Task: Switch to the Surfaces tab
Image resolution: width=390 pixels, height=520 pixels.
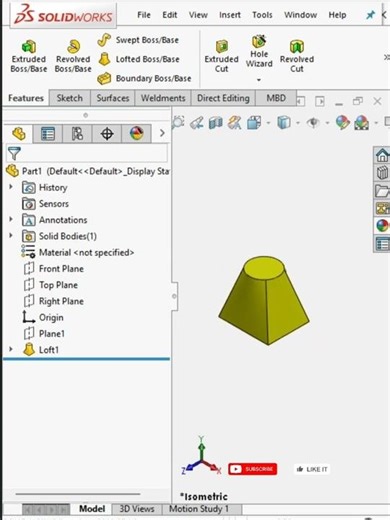Action: click(112, 98)
